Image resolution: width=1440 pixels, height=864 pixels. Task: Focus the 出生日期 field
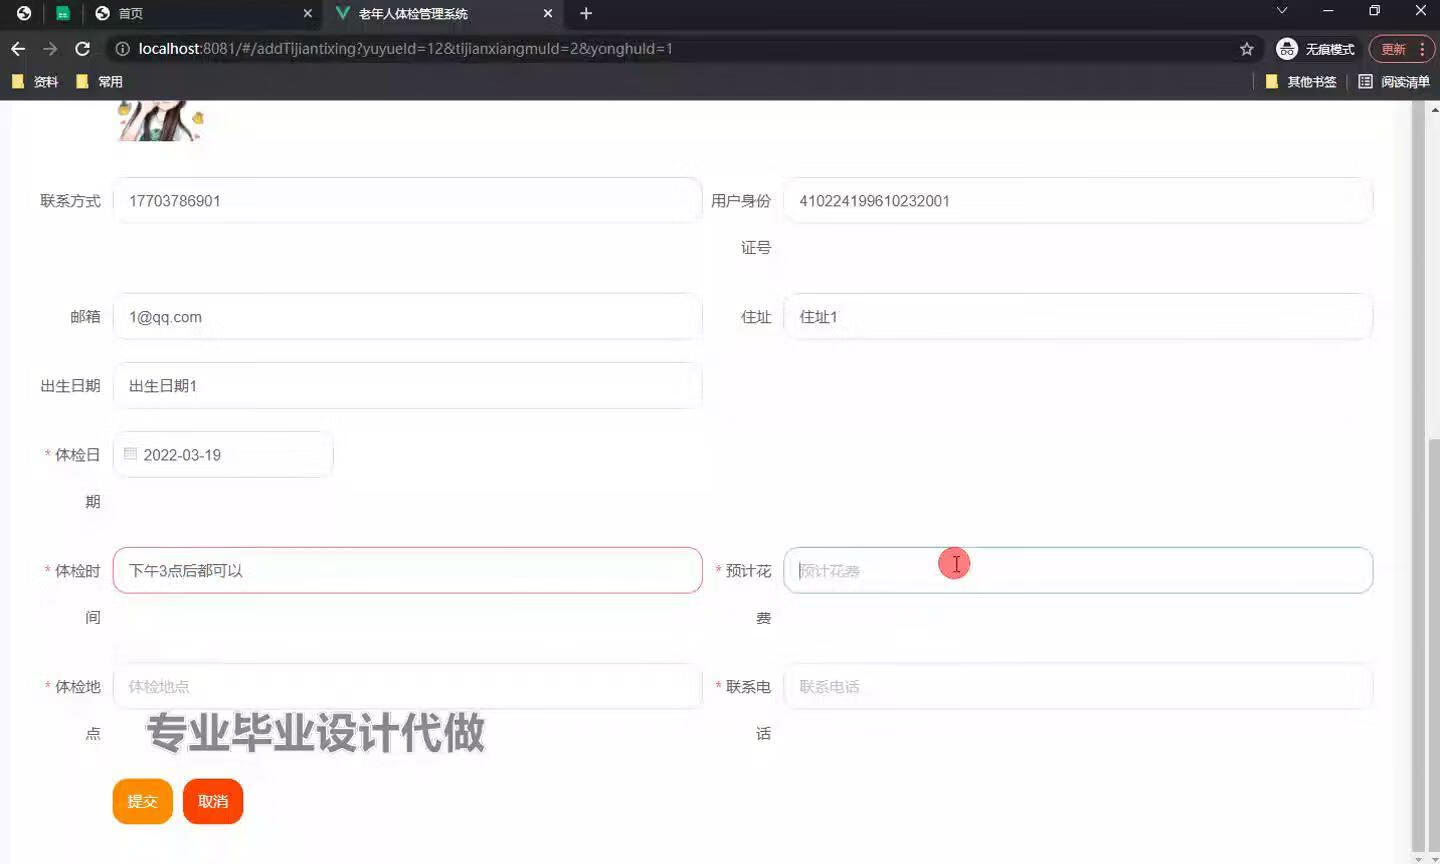[x=407, y=386]
